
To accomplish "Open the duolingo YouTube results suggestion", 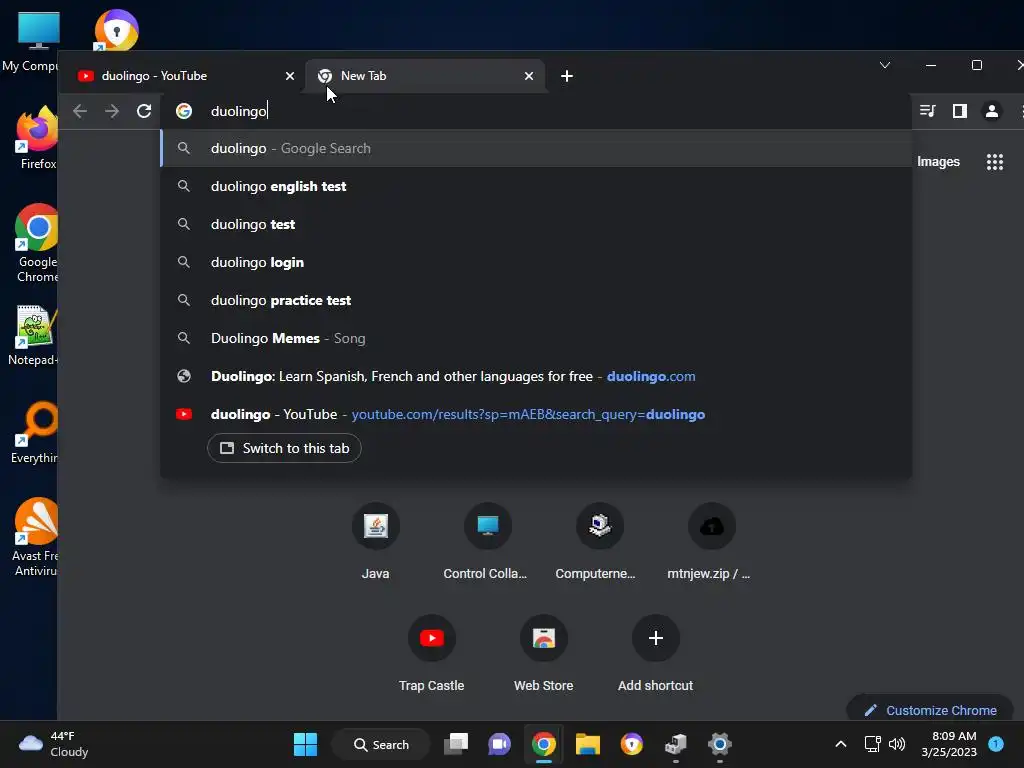I will [x=536, y=414].
